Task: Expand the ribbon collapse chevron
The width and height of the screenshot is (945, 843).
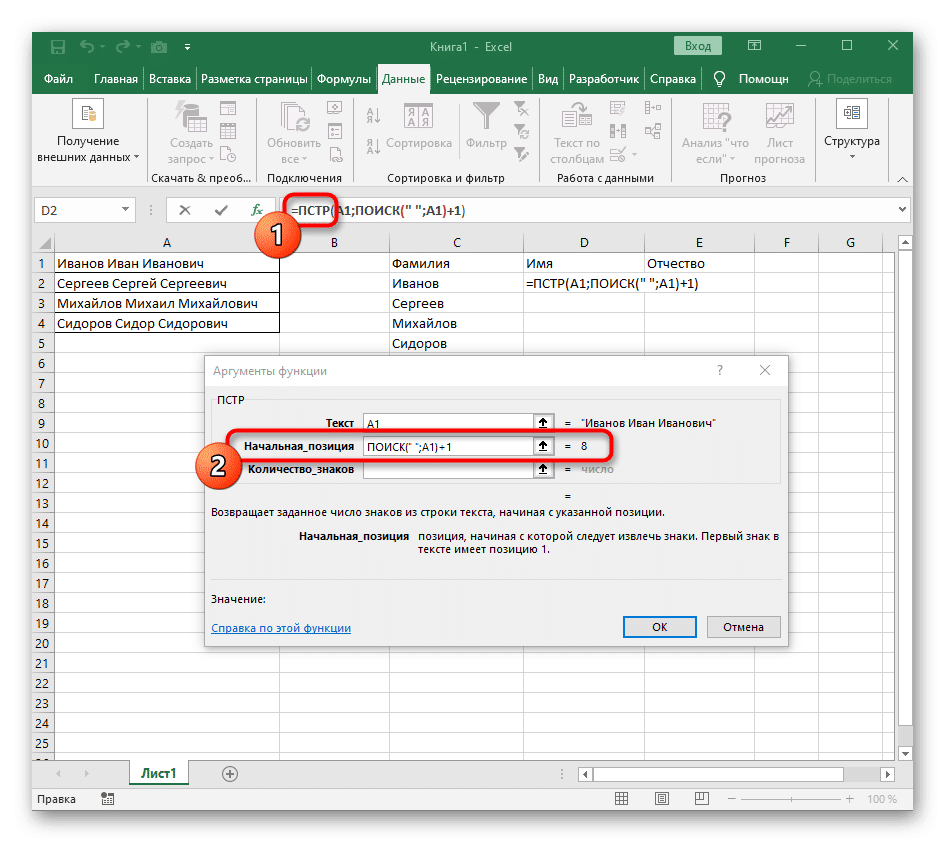Action: (902, 179)
